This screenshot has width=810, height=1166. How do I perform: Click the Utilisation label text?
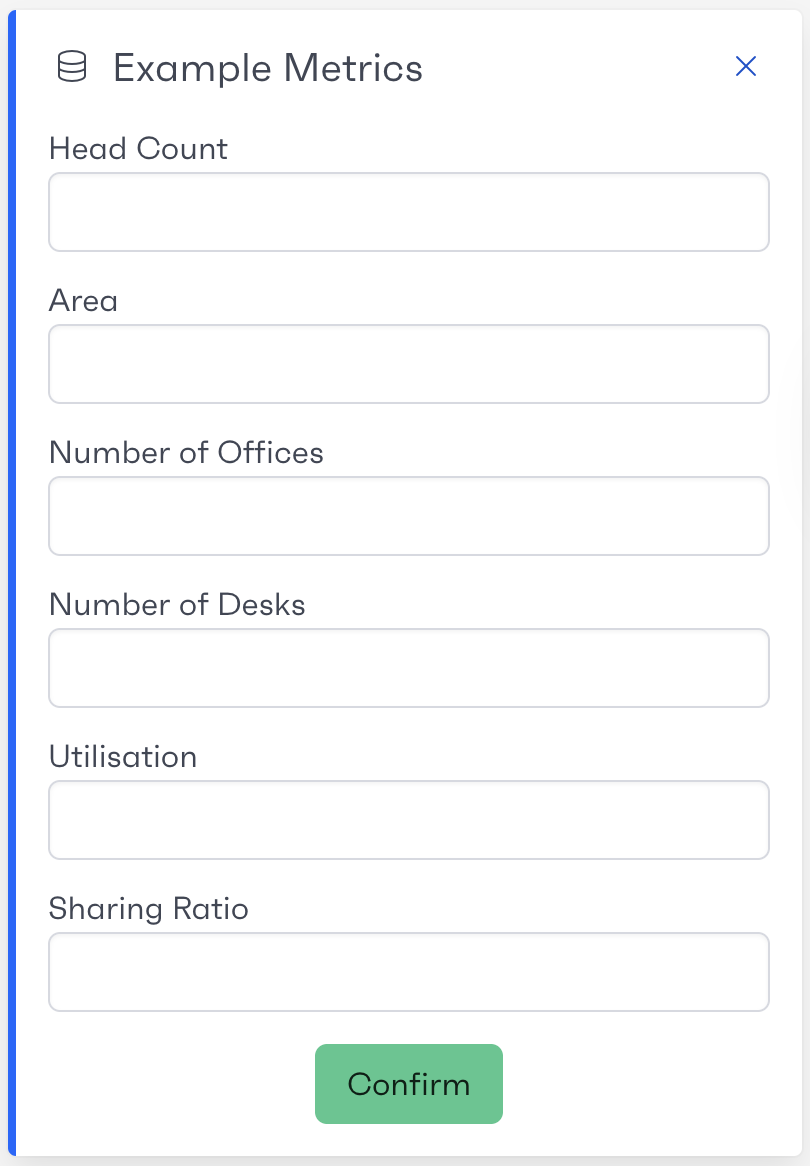click(123, 757)
